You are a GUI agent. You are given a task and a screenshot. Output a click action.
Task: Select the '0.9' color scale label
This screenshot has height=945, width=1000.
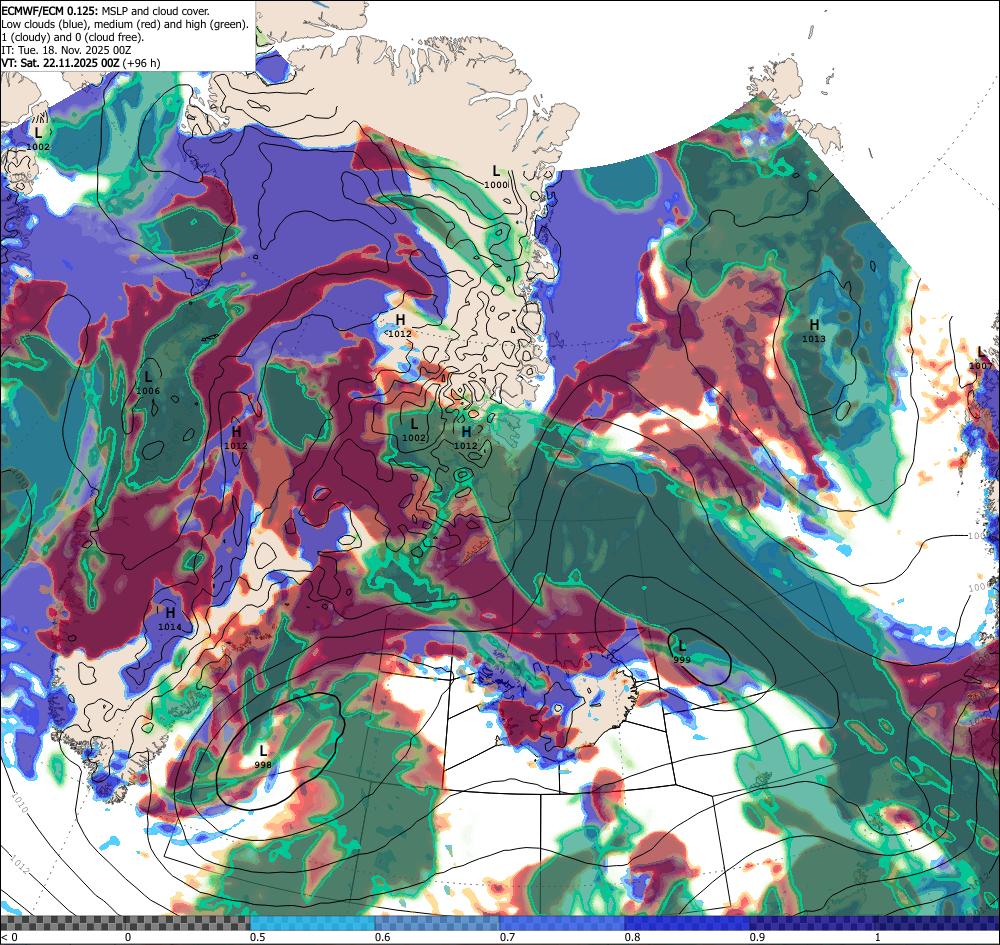757,937
